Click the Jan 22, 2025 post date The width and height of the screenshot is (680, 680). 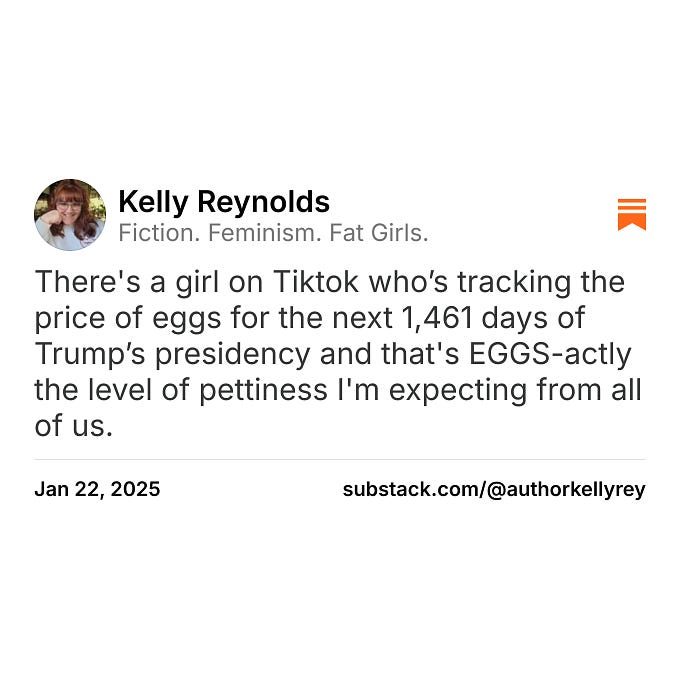pyautogui.click(x=97, y=490)
